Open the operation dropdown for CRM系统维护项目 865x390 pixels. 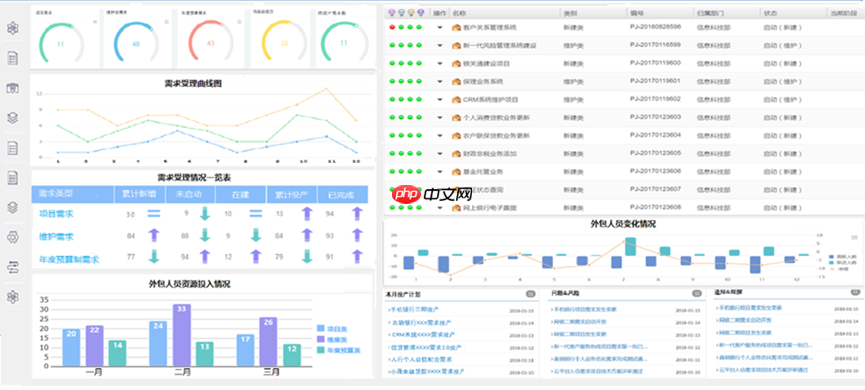point(440,100)
